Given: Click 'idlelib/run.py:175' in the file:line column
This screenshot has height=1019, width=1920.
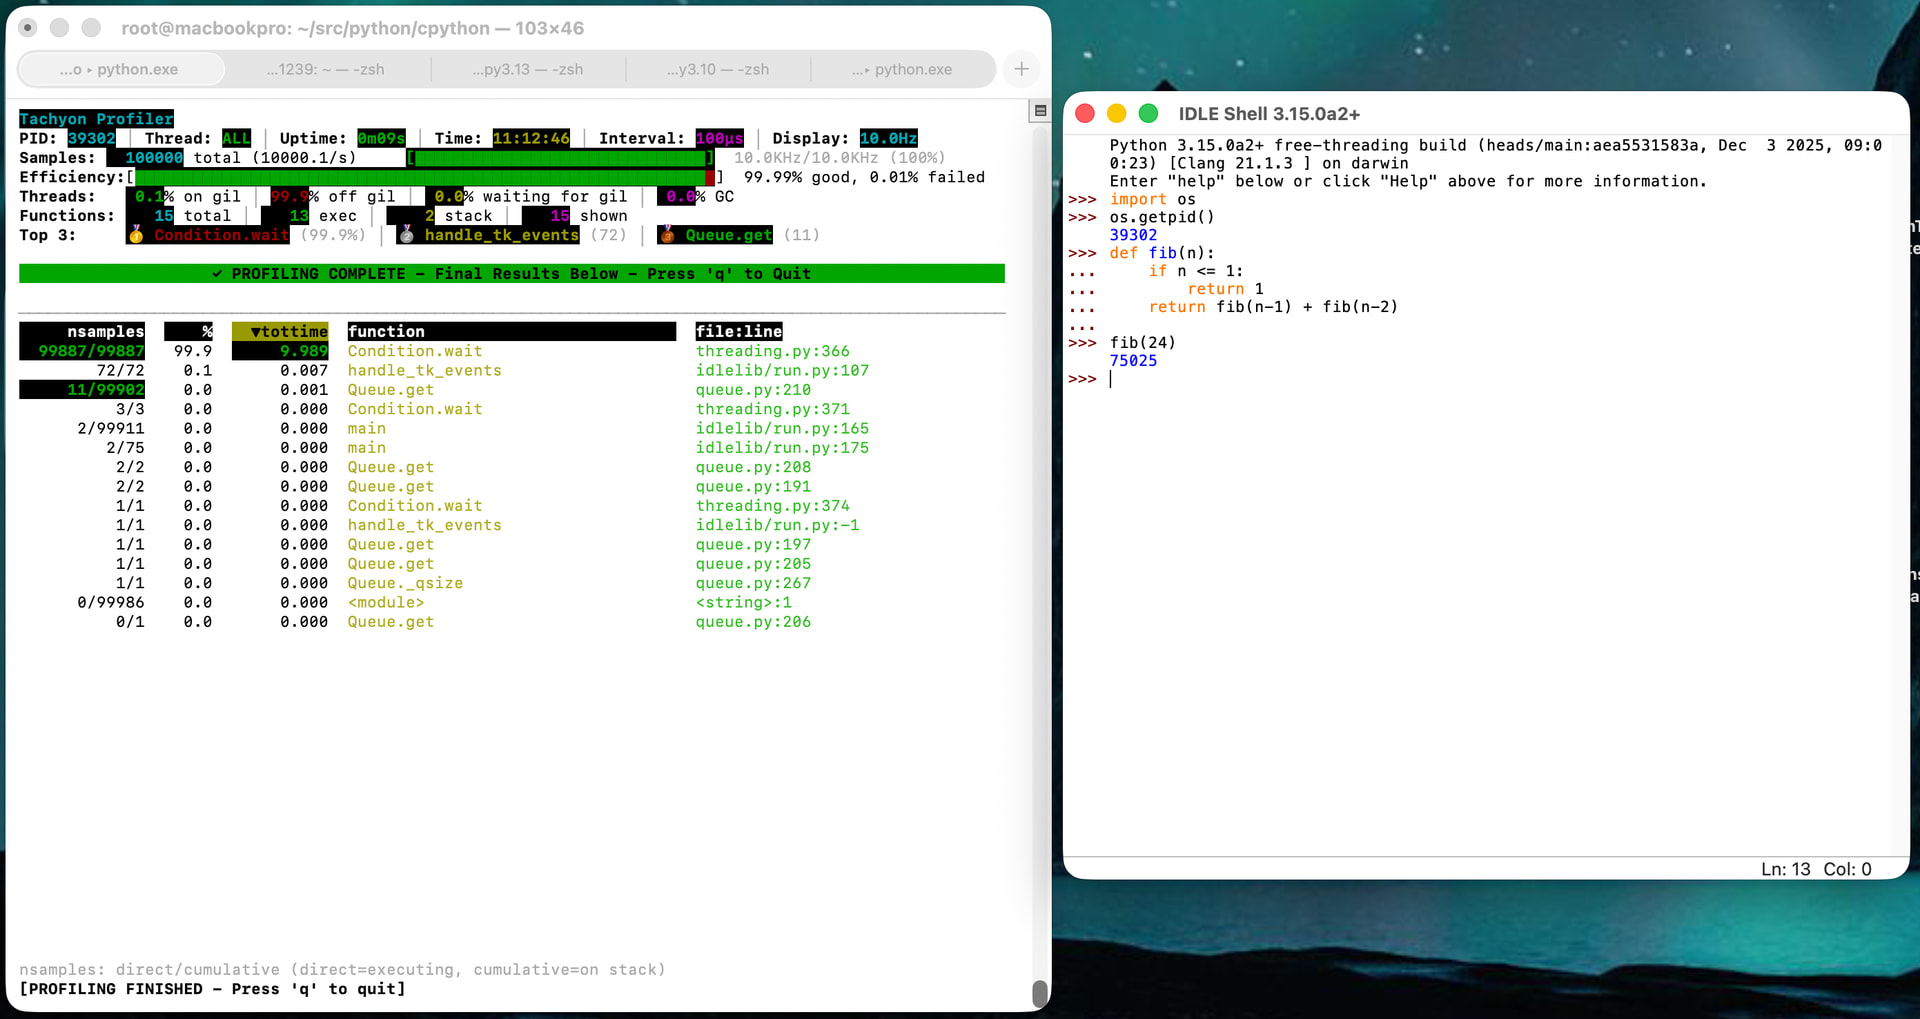Looking at the screenshot, I should 782,448.
